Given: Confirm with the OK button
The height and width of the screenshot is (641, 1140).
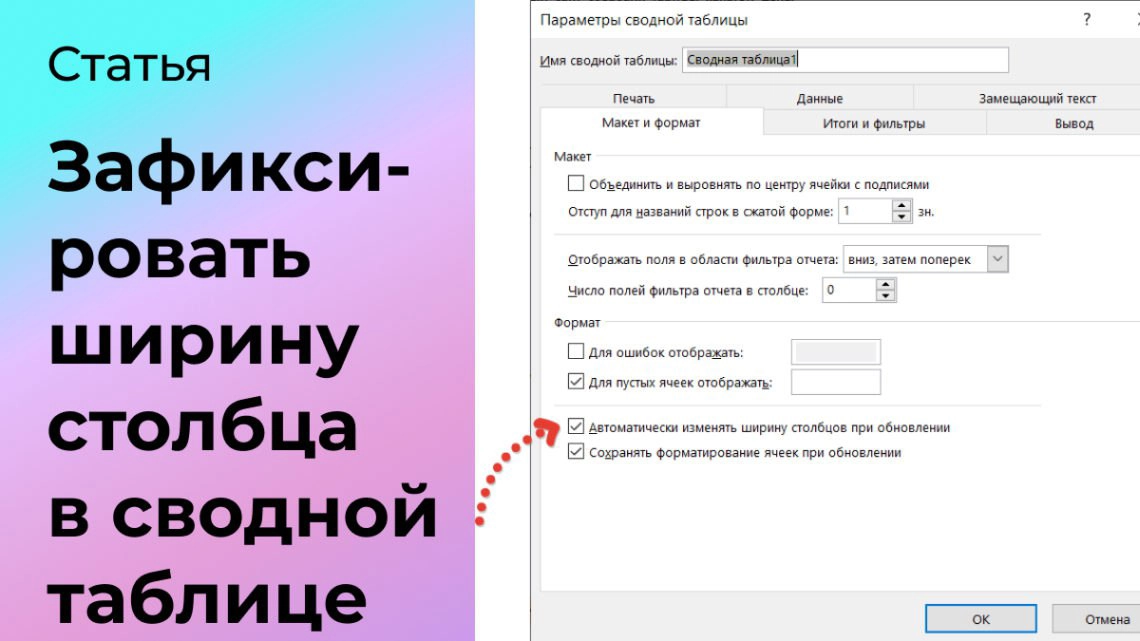Looking at the screenshot, I should pos(981,619).
